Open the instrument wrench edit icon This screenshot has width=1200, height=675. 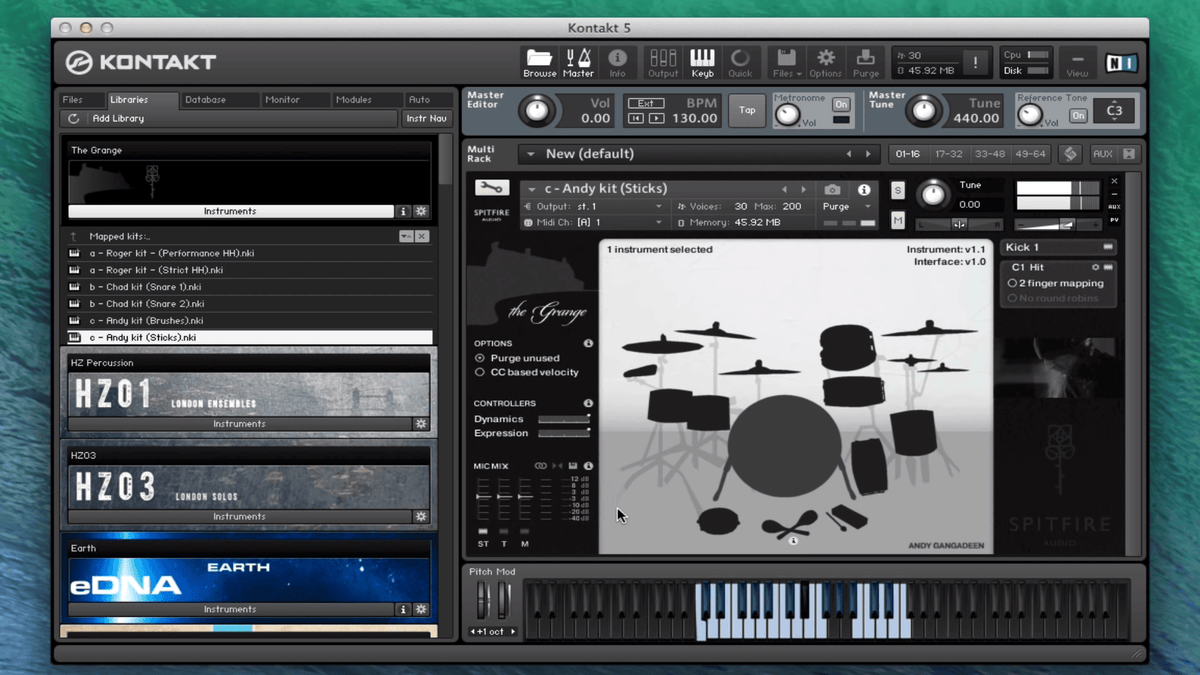point(491,188)
